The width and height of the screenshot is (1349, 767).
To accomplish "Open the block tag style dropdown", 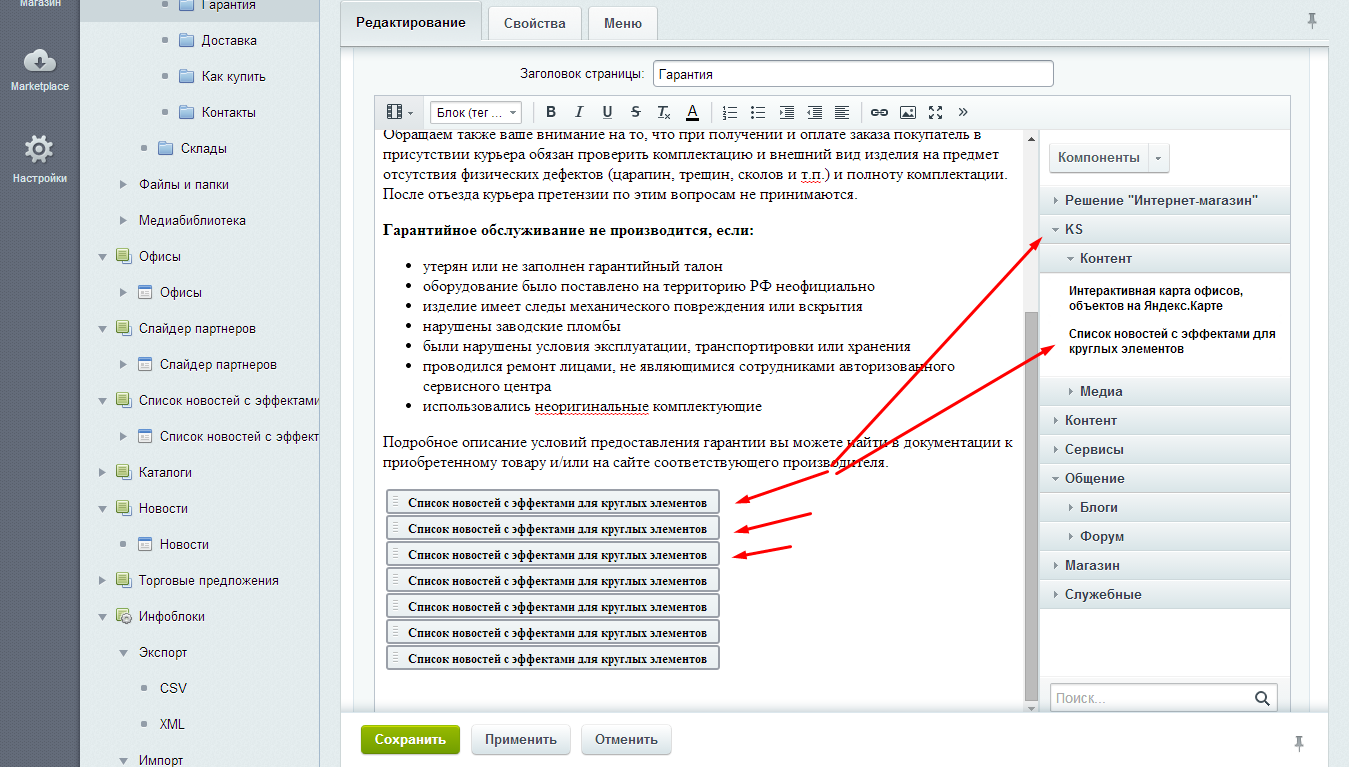I will point(476,112).
